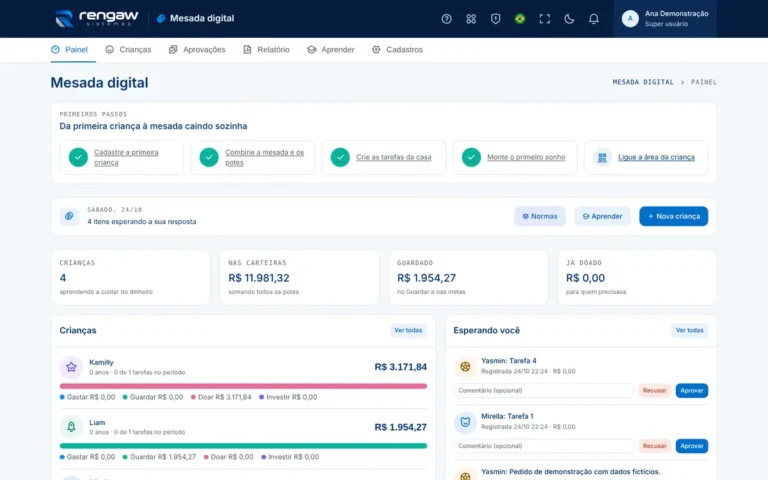Open notifications bell icon
The height and width of the screenshot is (480, 768).
tap(593, 19)
